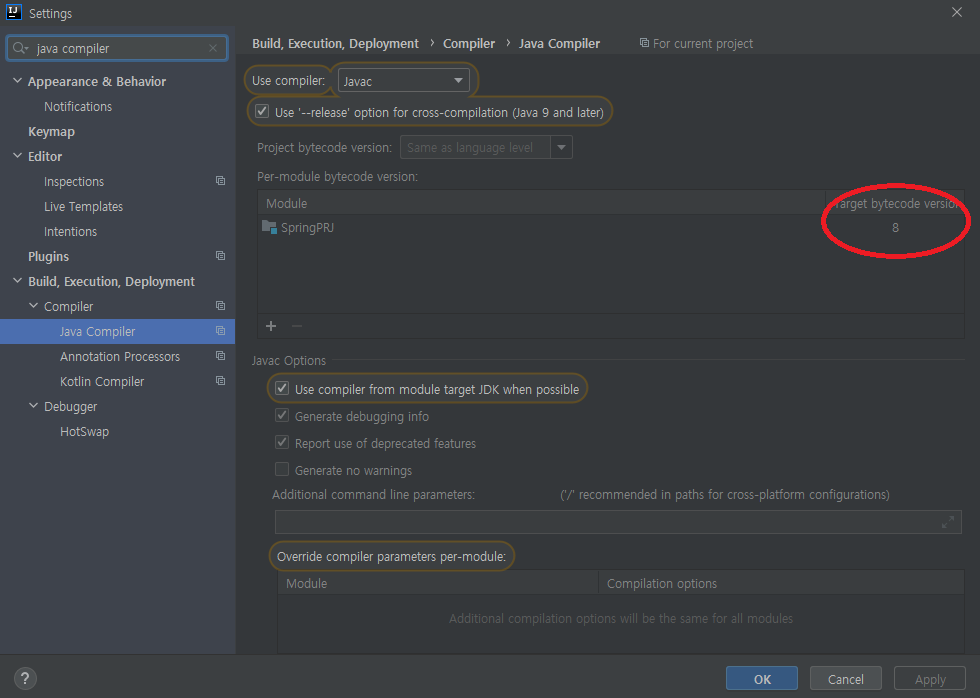
Task: Select Annotation Processors in the tree
Action: pyautogui.click(x=120, y=356)
